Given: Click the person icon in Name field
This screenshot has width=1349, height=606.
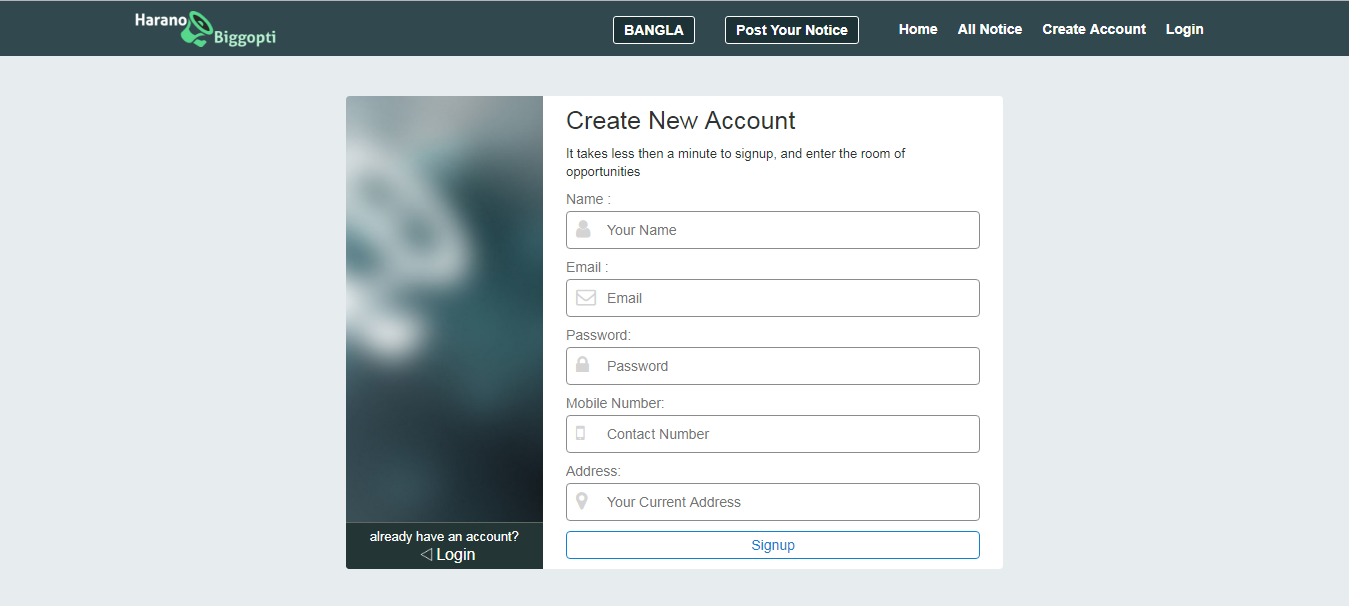Looking at the screenshot, I should (584, 229).
